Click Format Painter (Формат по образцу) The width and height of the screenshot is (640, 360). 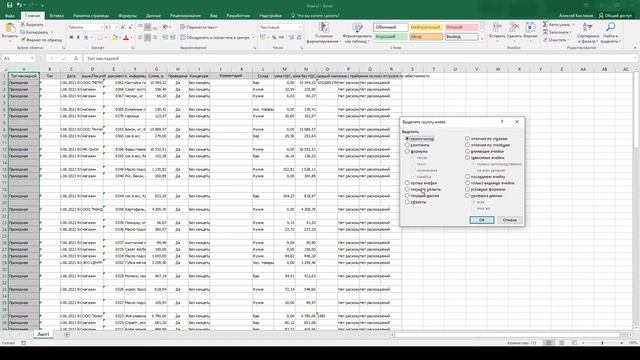coord(42,40)
